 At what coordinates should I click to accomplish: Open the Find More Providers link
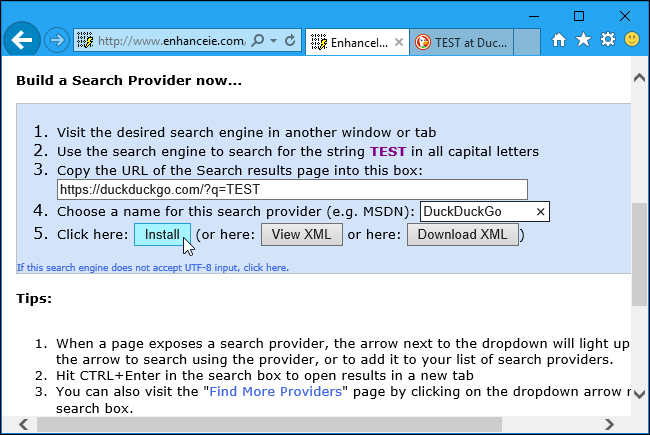tap(275, 391)
